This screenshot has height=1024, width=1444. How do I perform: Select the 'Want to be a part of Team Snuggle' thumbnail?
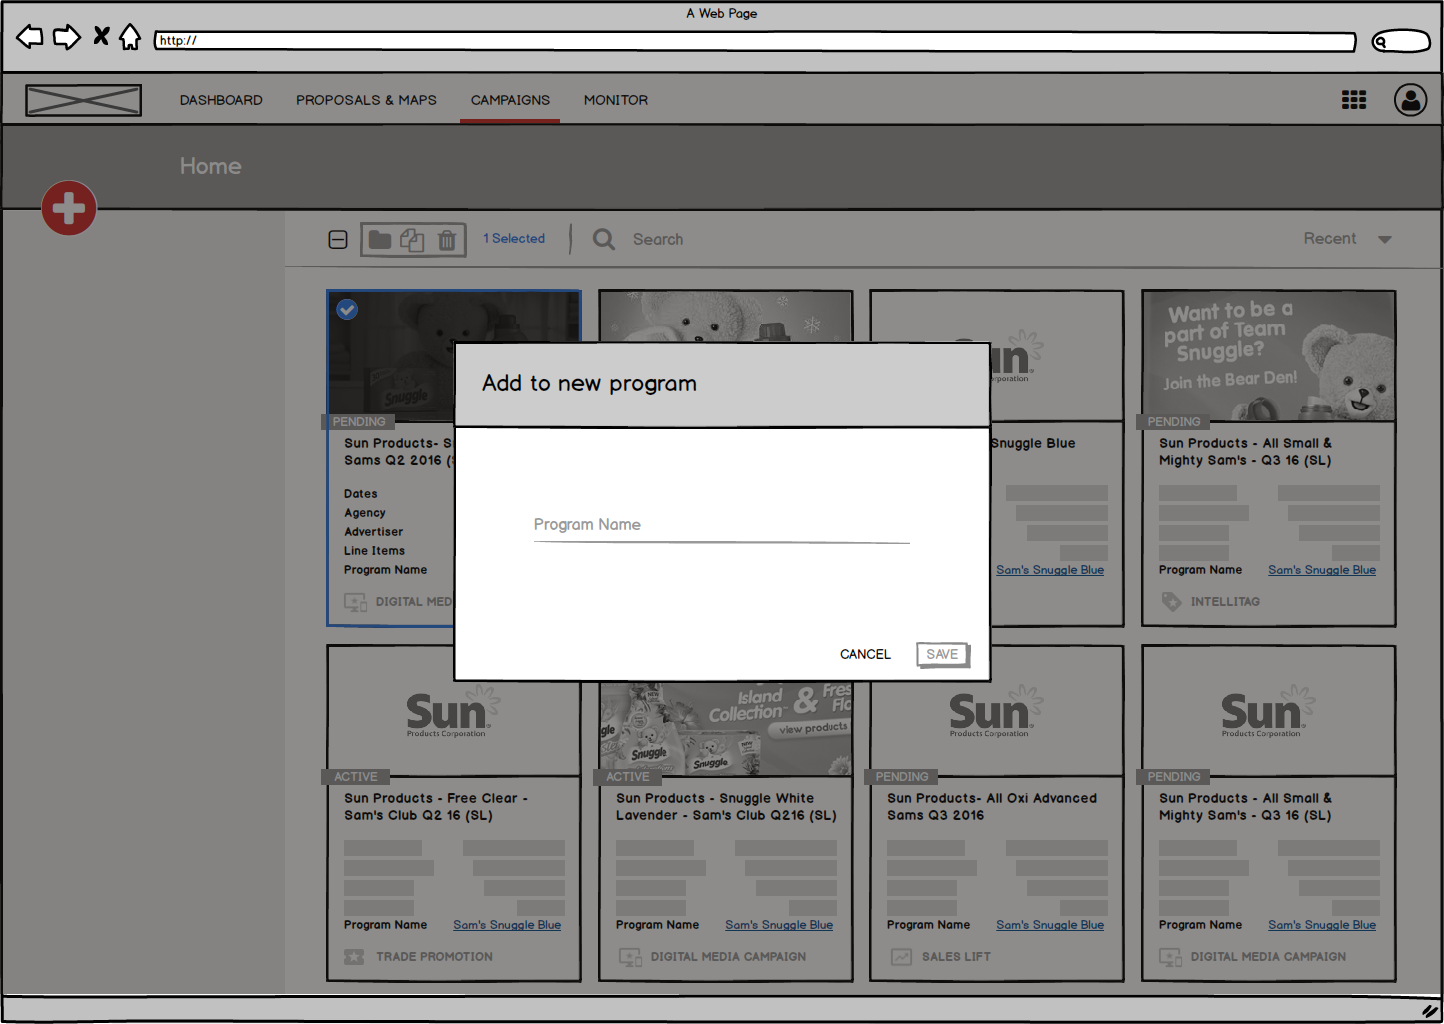[1268, 356]
